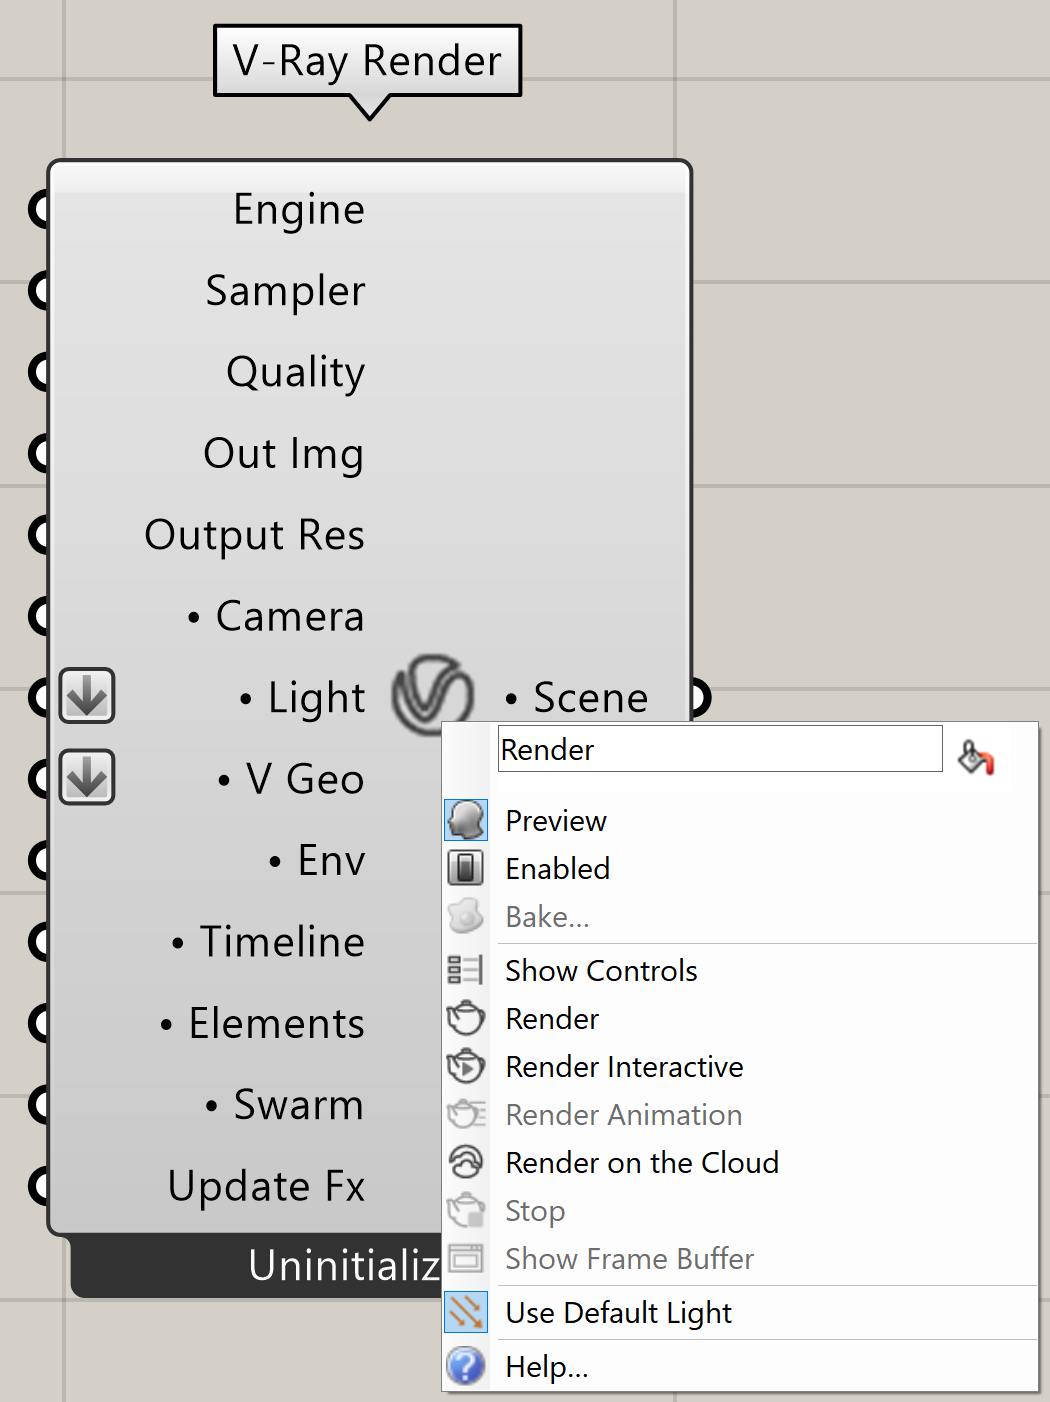Click the Engine input parameter label

coord(299,210)
